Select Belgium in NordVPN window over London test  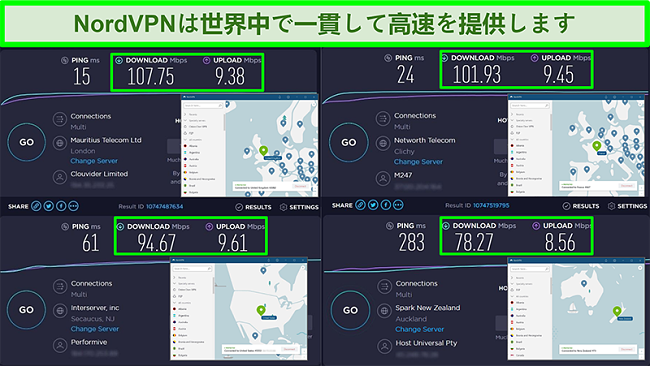192,172
